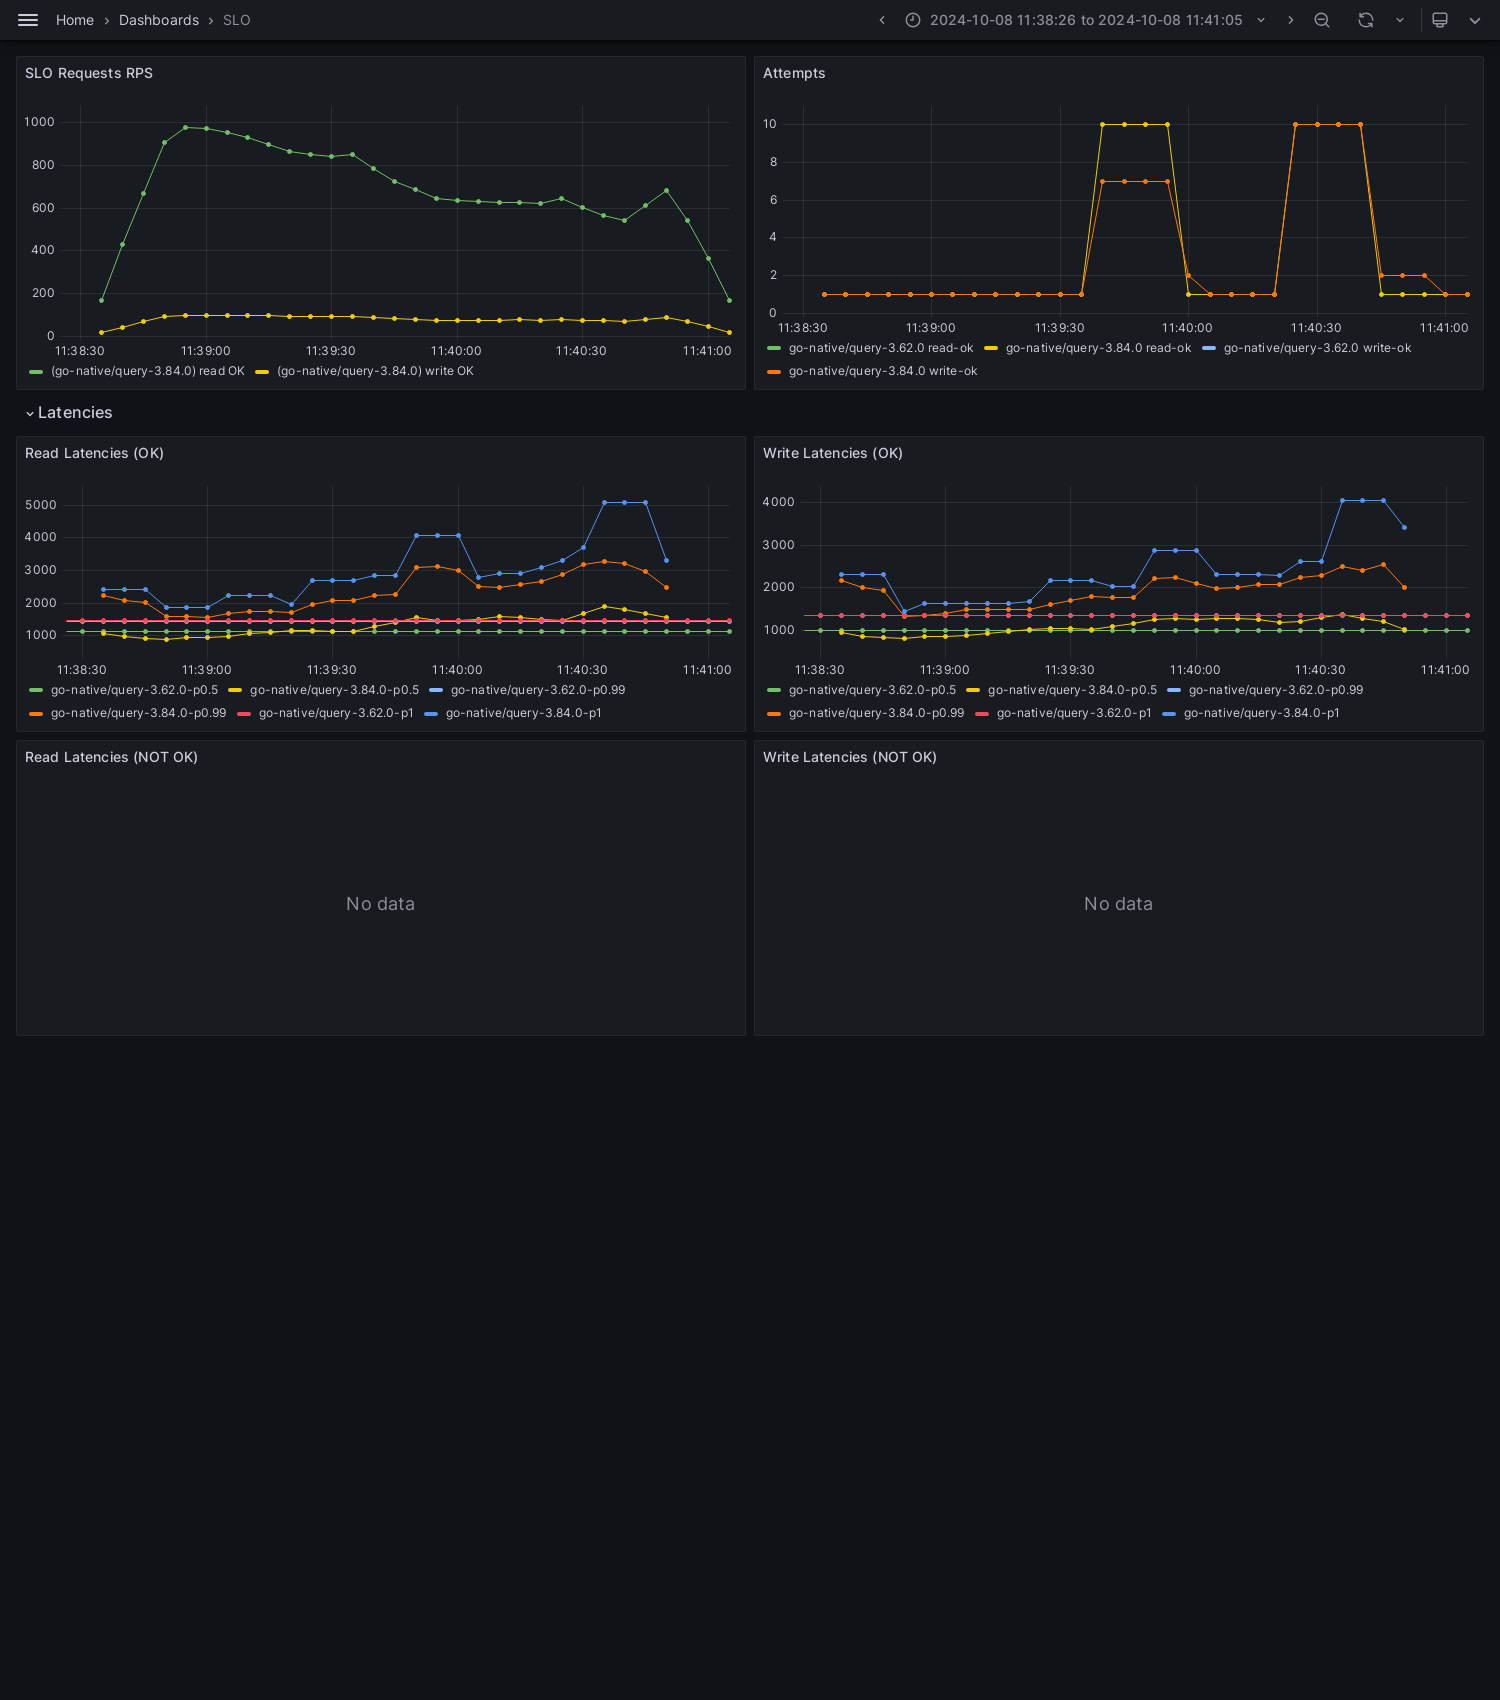
Task: Open Dashboards breadcrumb link
Action: coord(159,20)
